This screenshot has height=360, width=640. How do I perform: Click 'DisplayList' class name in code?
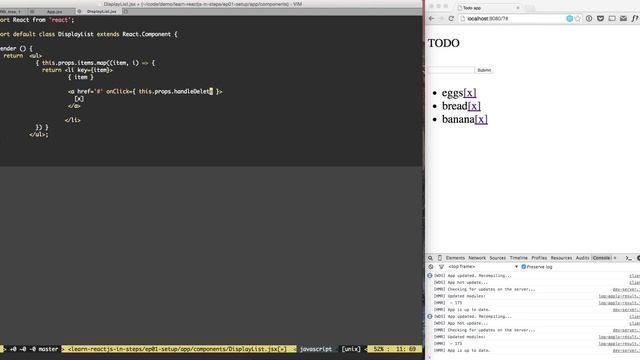click(x=76, y=34)
